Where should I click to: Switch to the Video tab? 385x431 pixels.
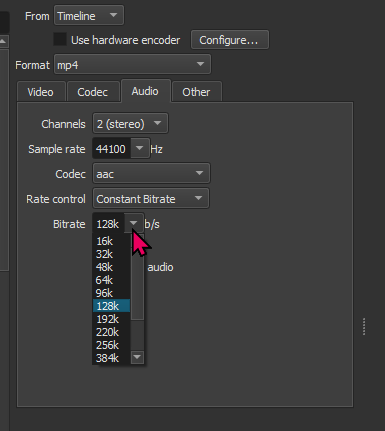[x=41, y=92]
